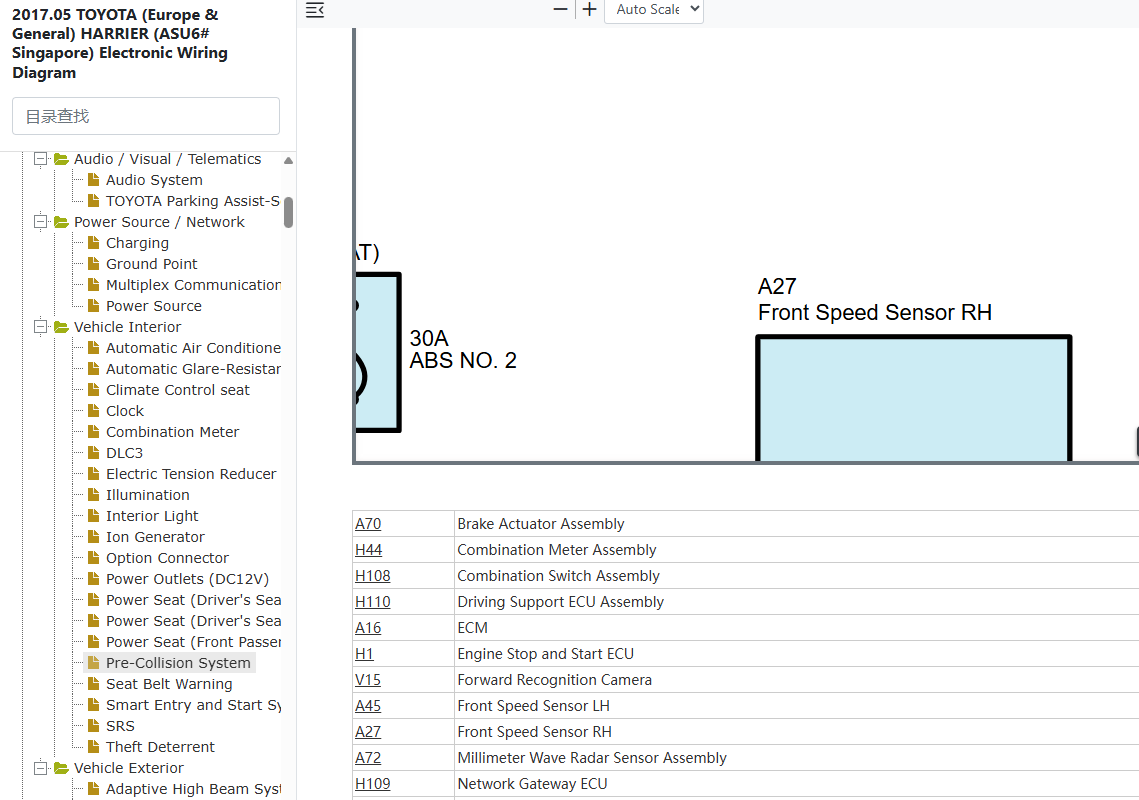Open the Charging diagram page
1139x800 pixels.
pyautogui.click(x=137, y=243)
